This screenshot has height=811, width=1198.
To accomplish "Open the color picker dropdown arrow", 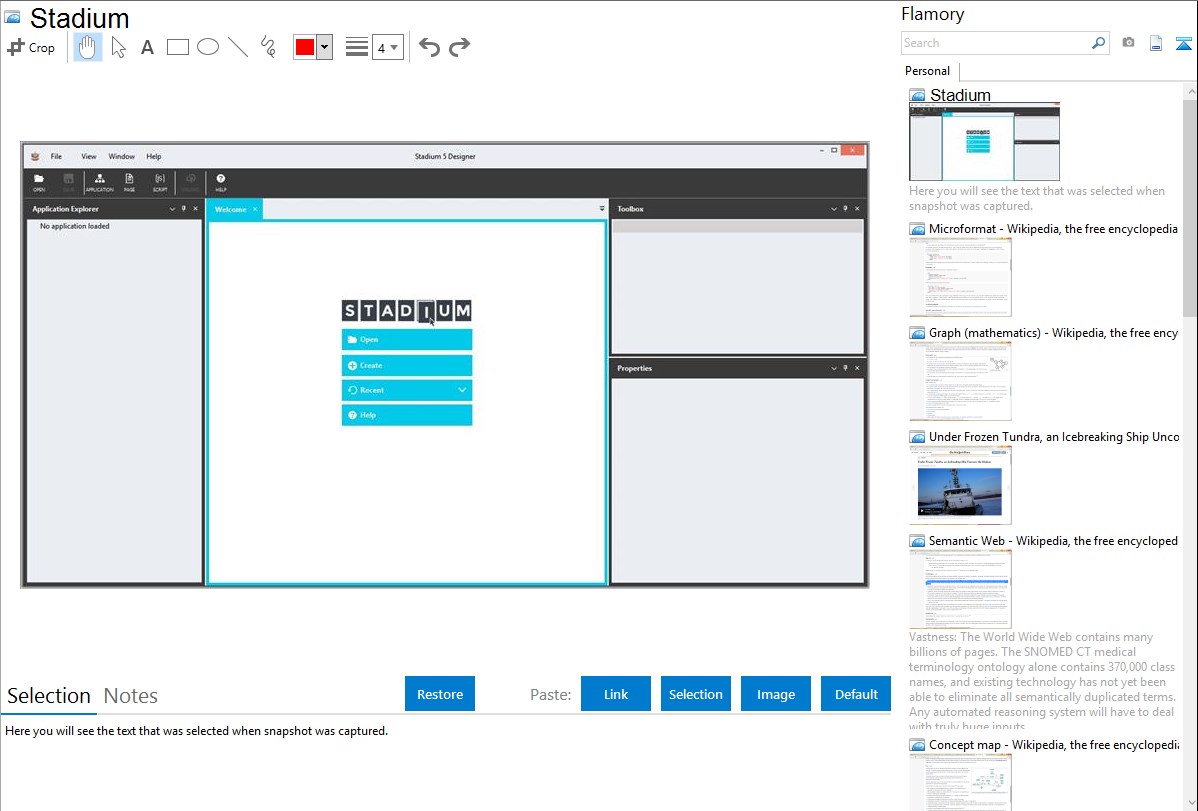I will (324, 47).
